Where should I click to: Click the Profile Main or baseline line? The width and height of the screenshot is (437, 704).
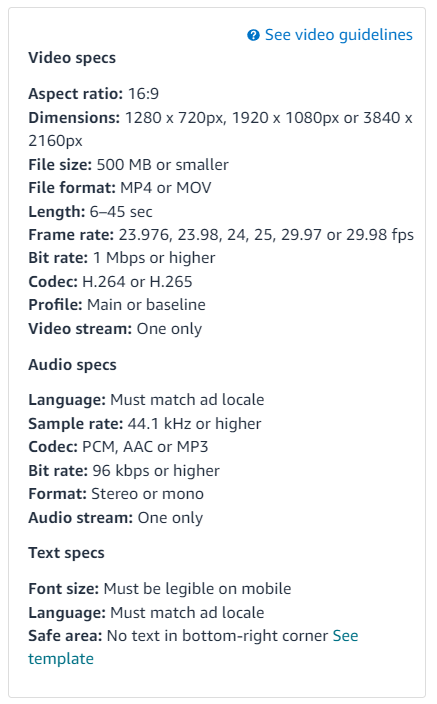click(x=117, y=305)
